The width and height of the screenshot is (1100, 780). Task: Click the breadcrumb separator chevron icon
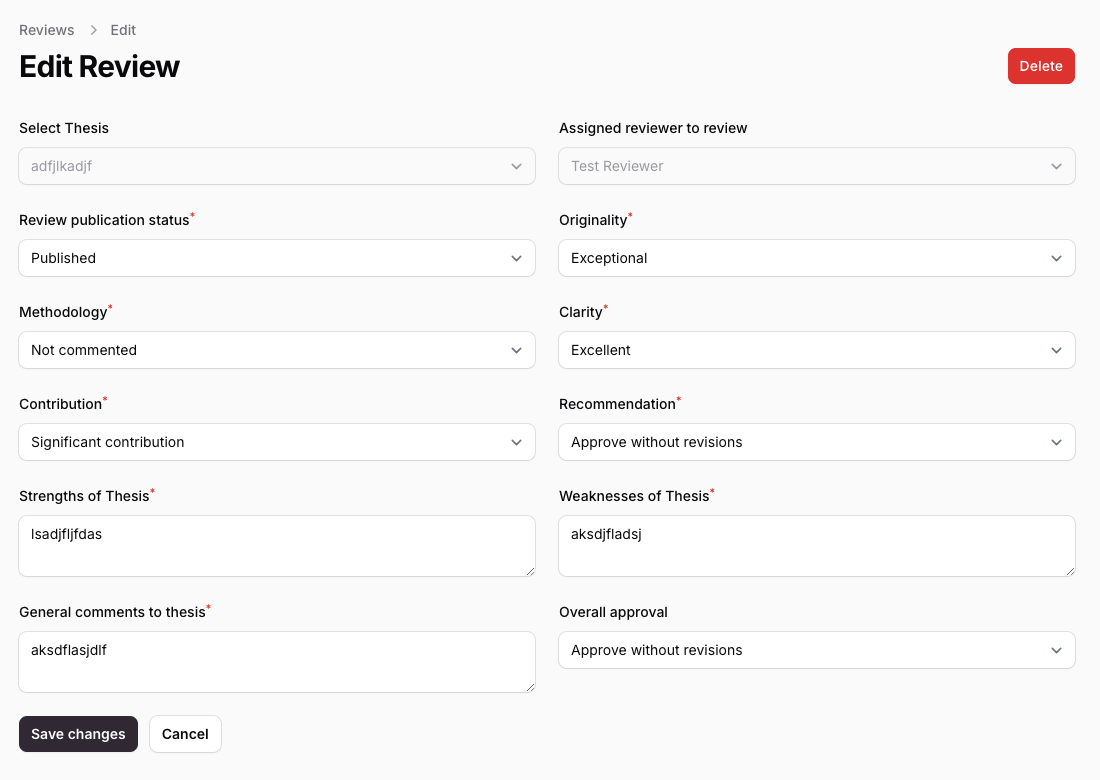point(93,30)
